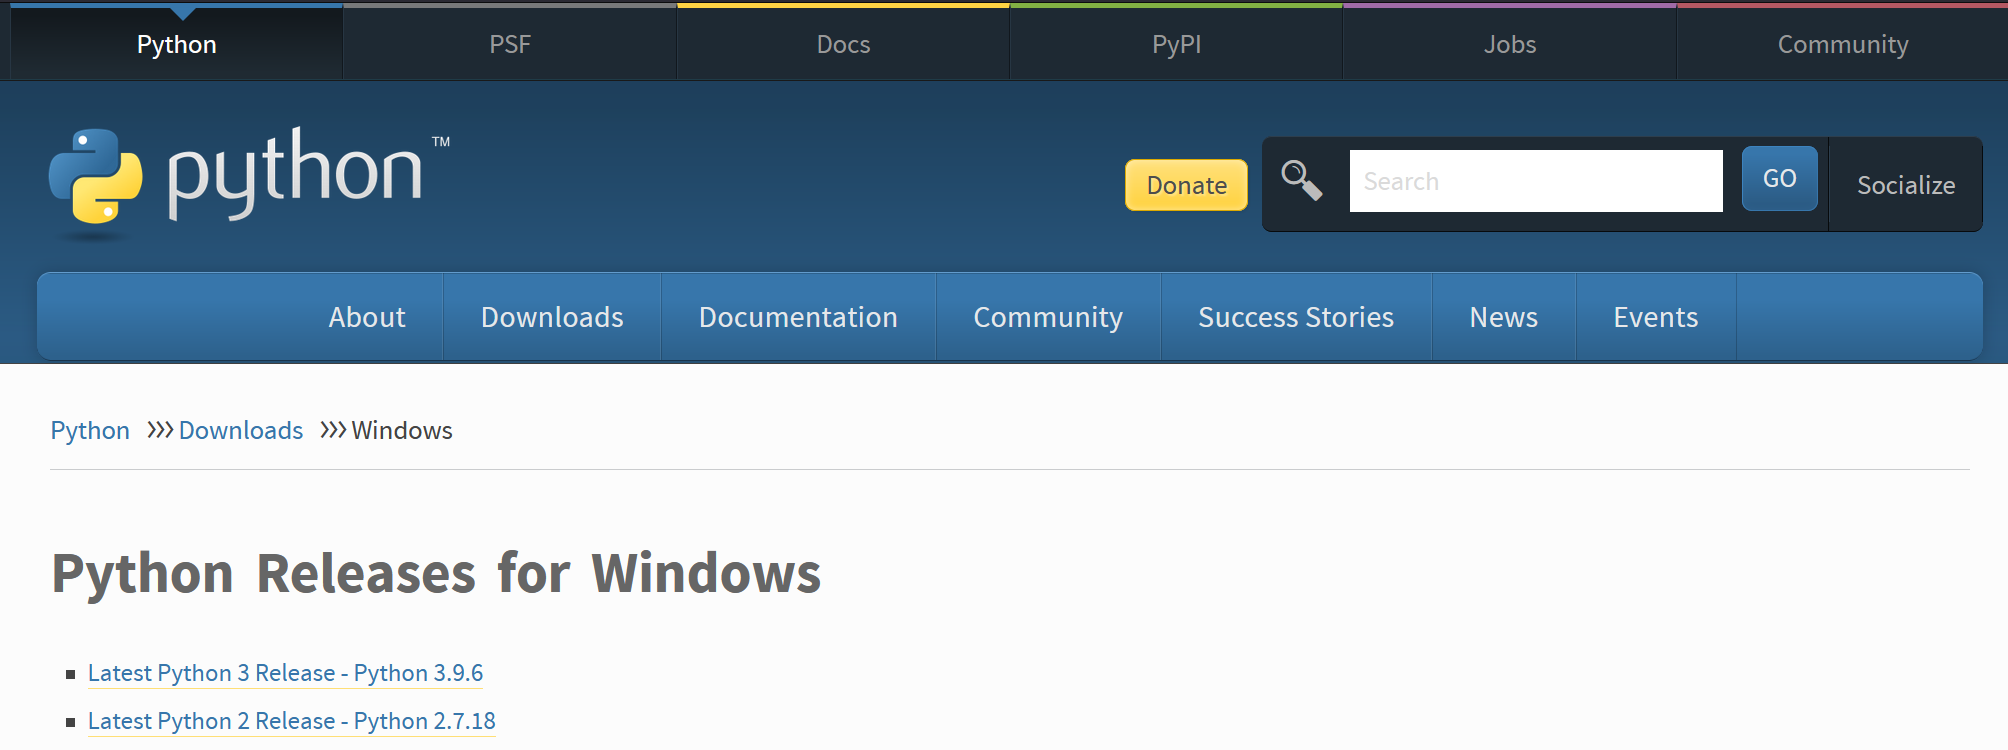Switch to the PSF top tab
This screenshot has height=750, width=2008.
[x=510, y=44]
